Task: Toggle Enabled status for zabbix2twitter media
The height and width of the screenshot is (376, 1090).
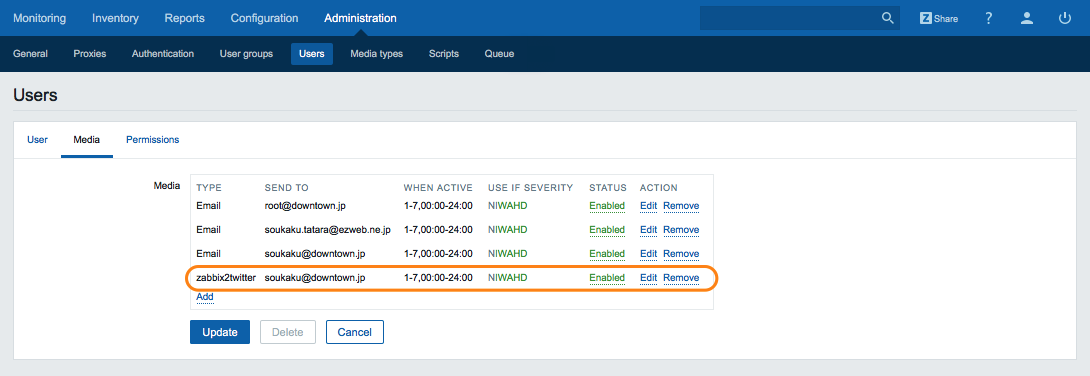Action: (607, 277)
